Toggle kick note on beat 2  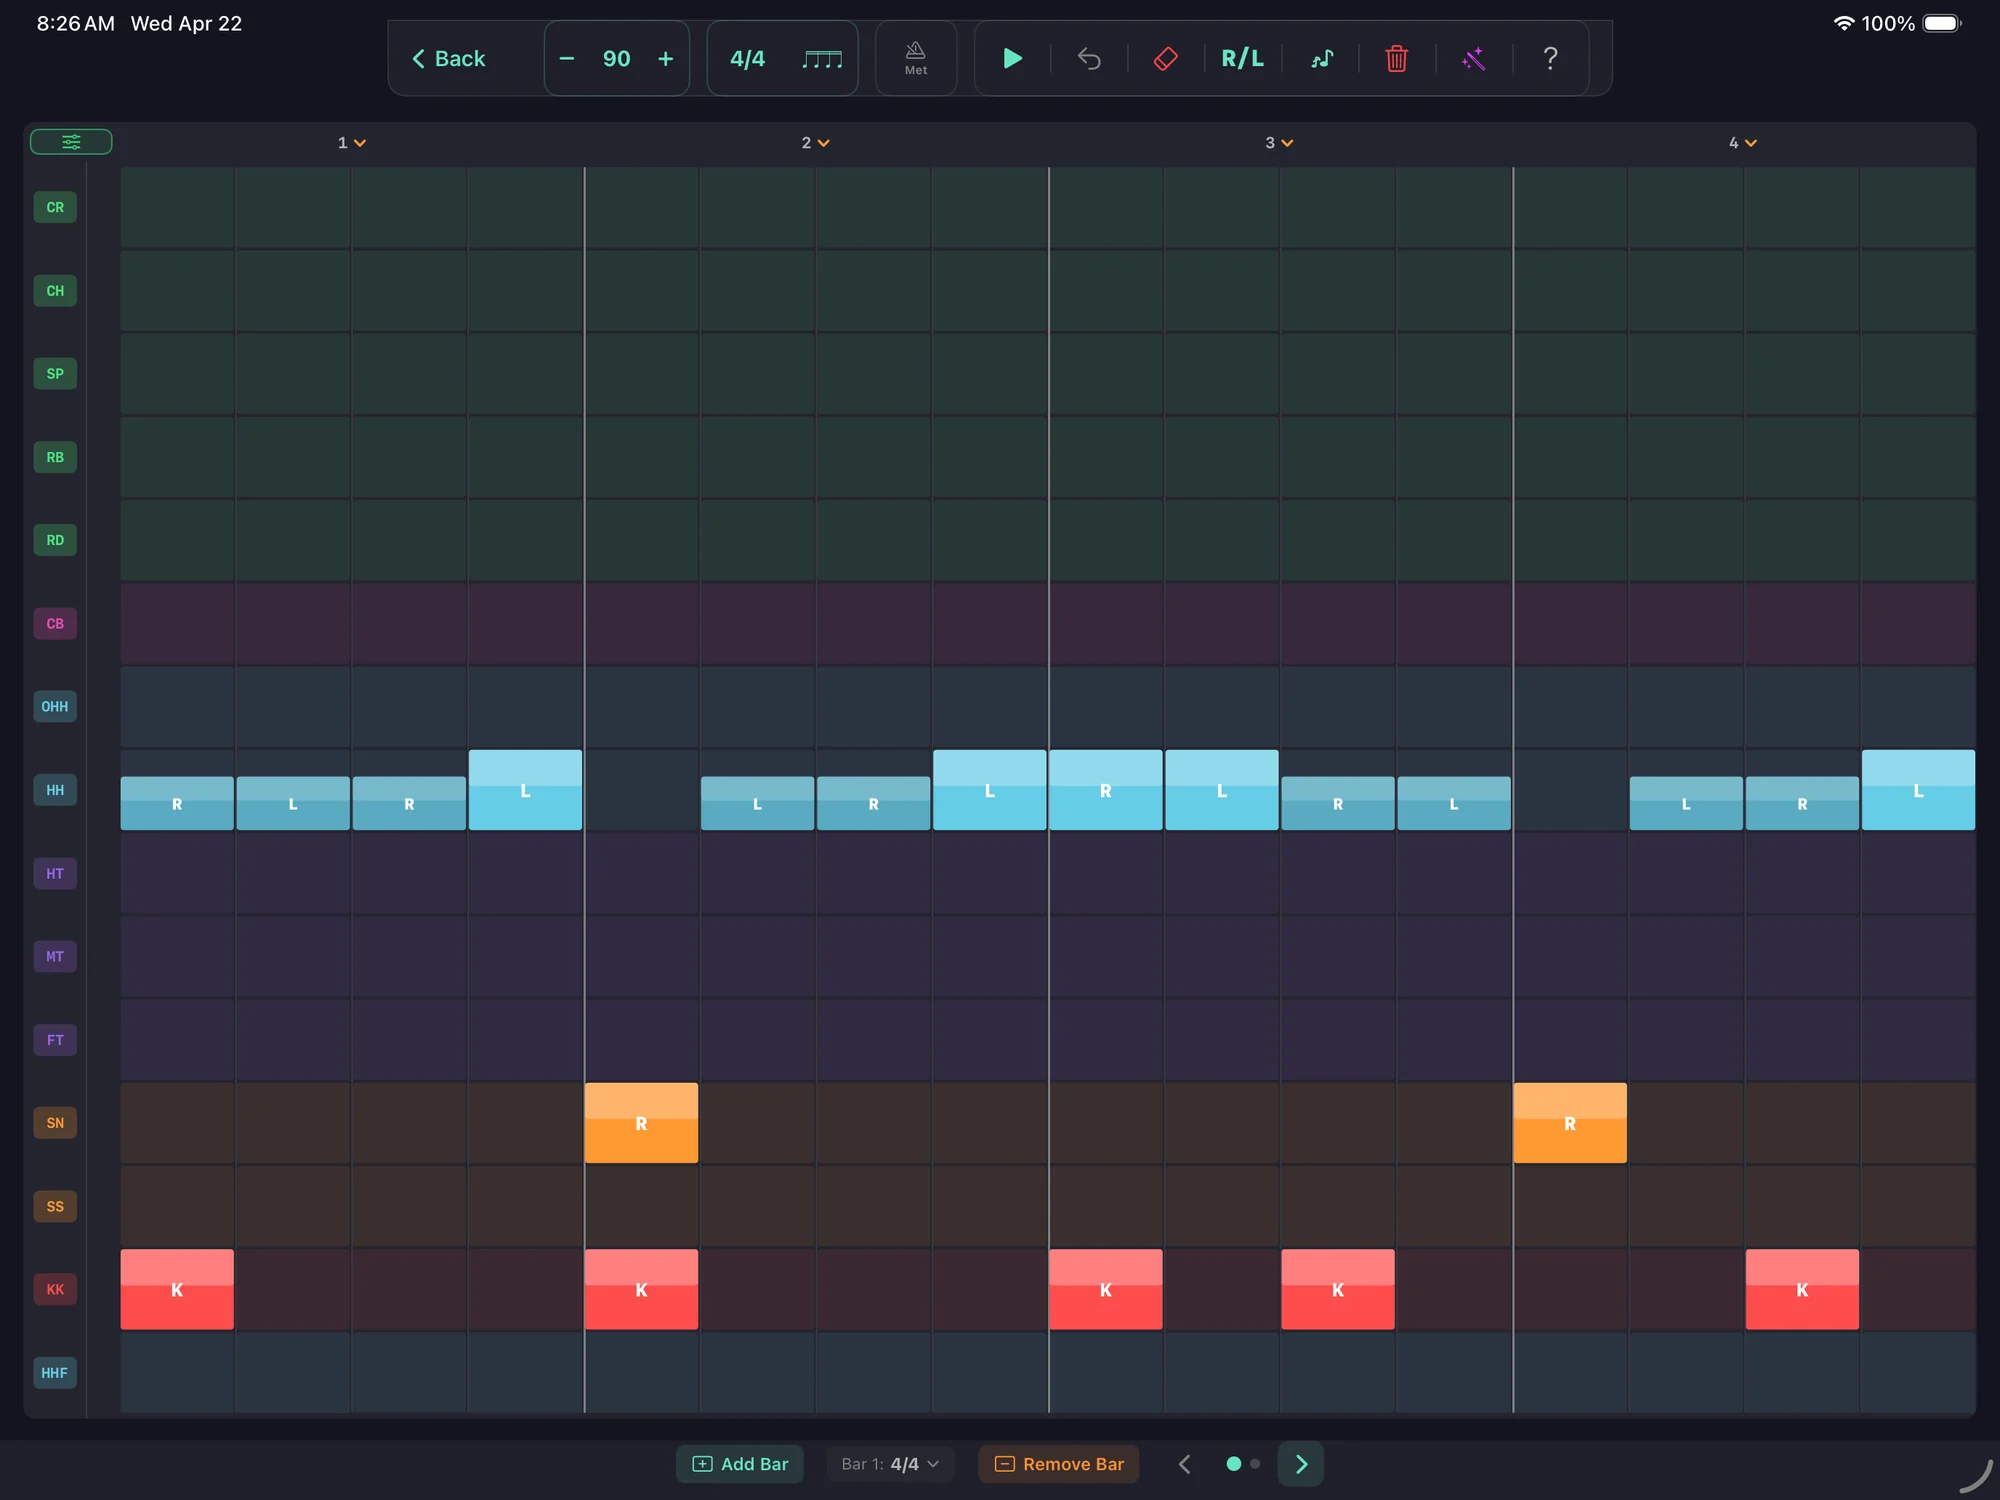click(x=641, y=1289)
